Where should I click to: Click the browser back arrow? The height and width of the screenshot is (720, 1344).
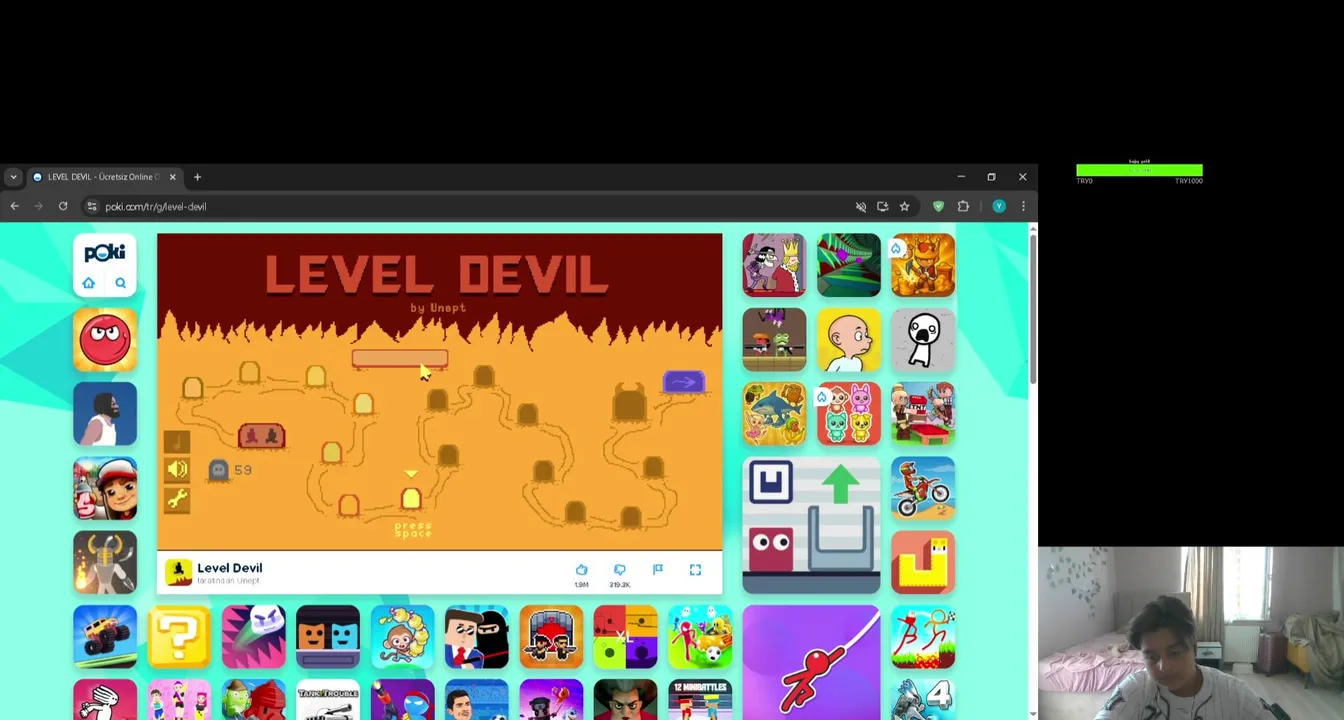coord(14,206)
